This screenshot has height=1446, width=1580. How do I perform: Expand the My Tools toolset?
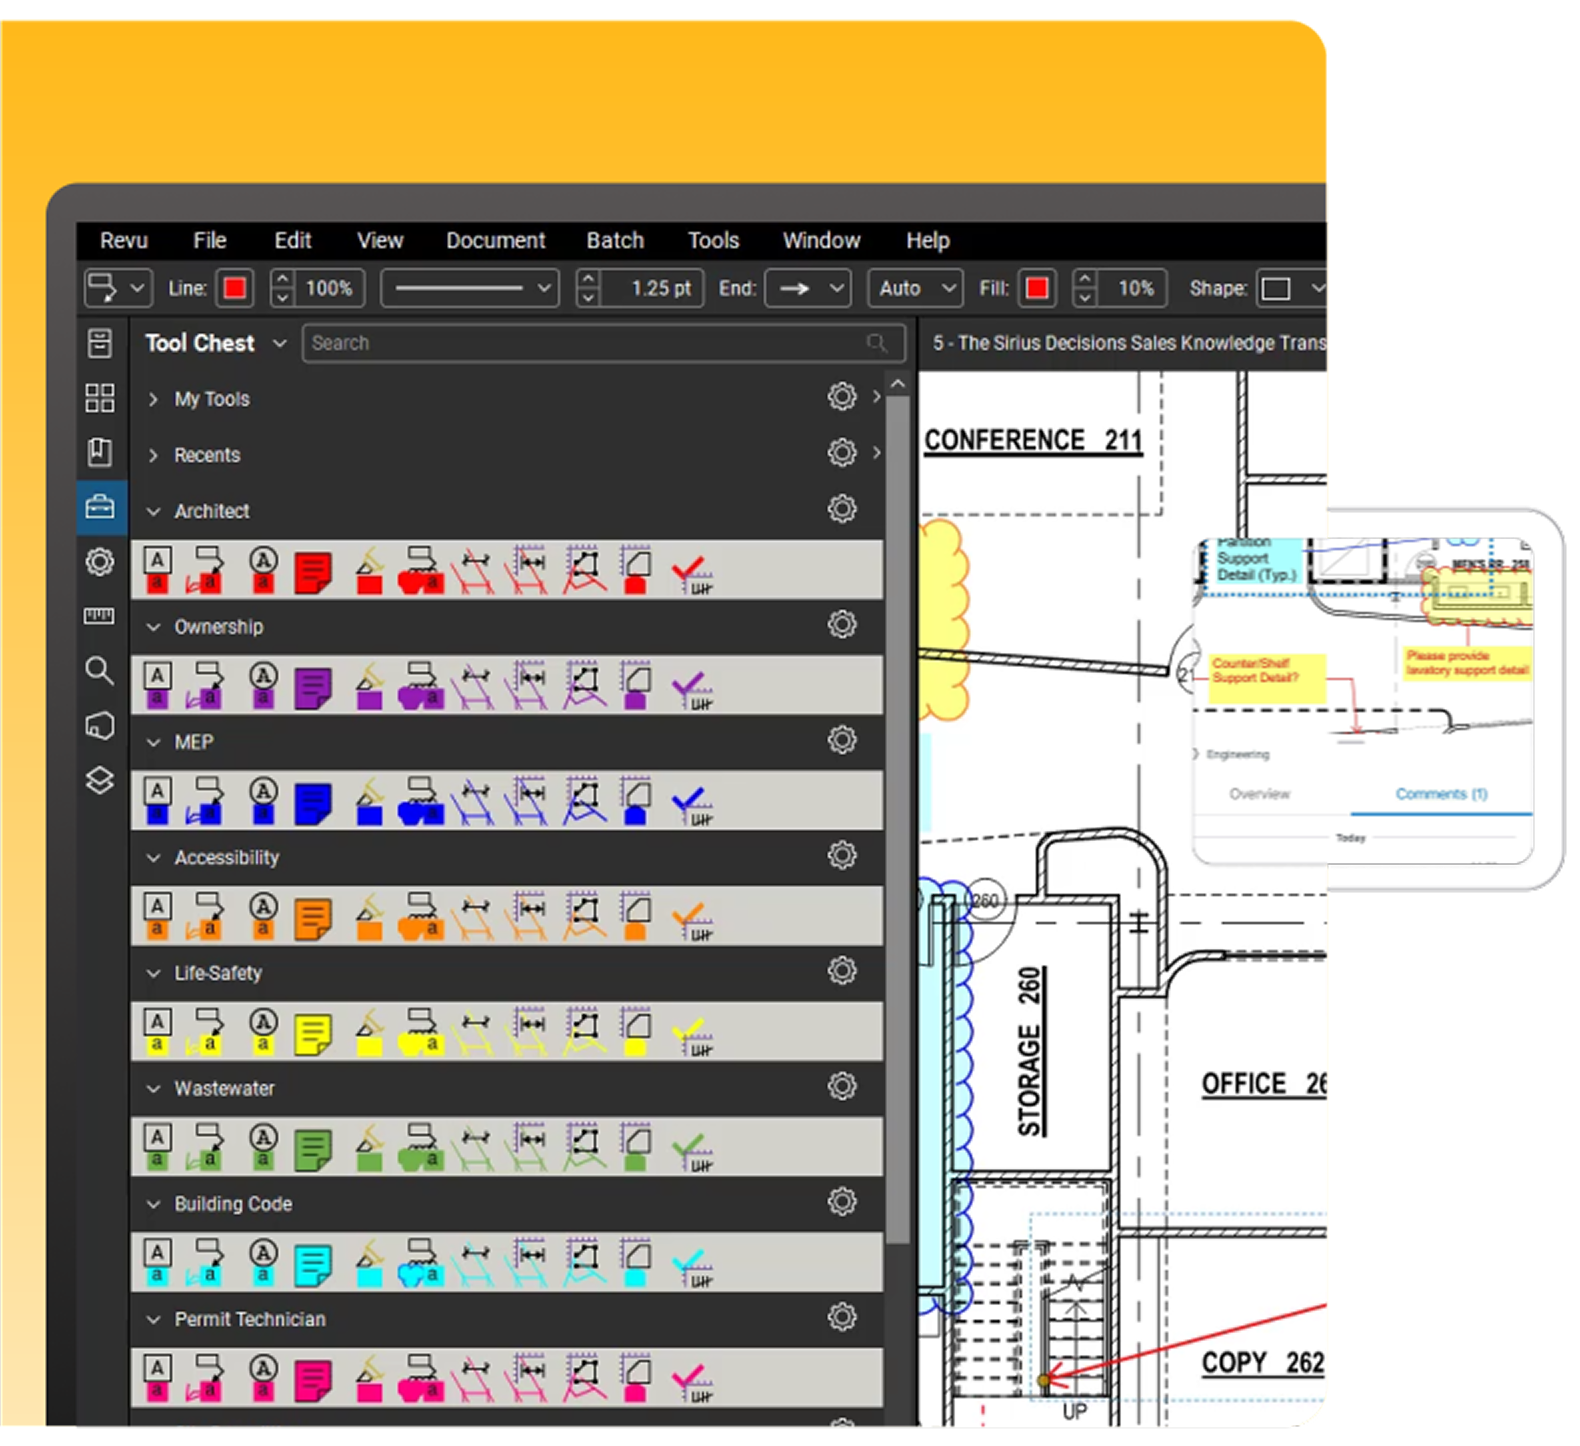point(154,399)
